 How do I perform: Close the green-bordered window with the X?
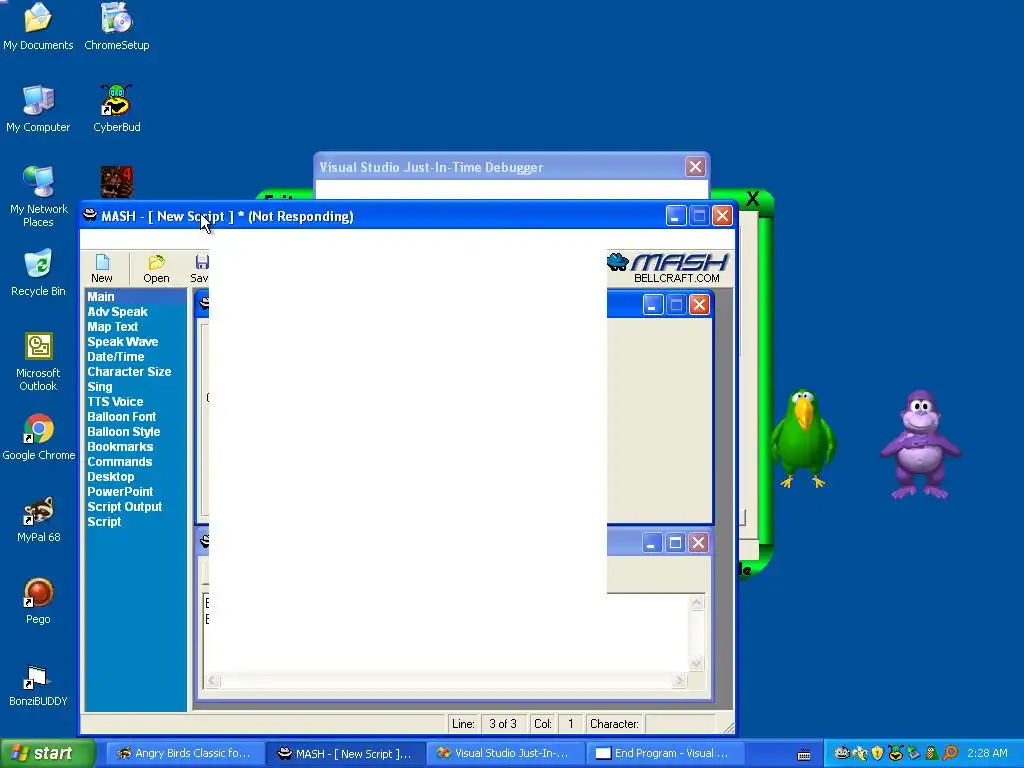point(752,199)
